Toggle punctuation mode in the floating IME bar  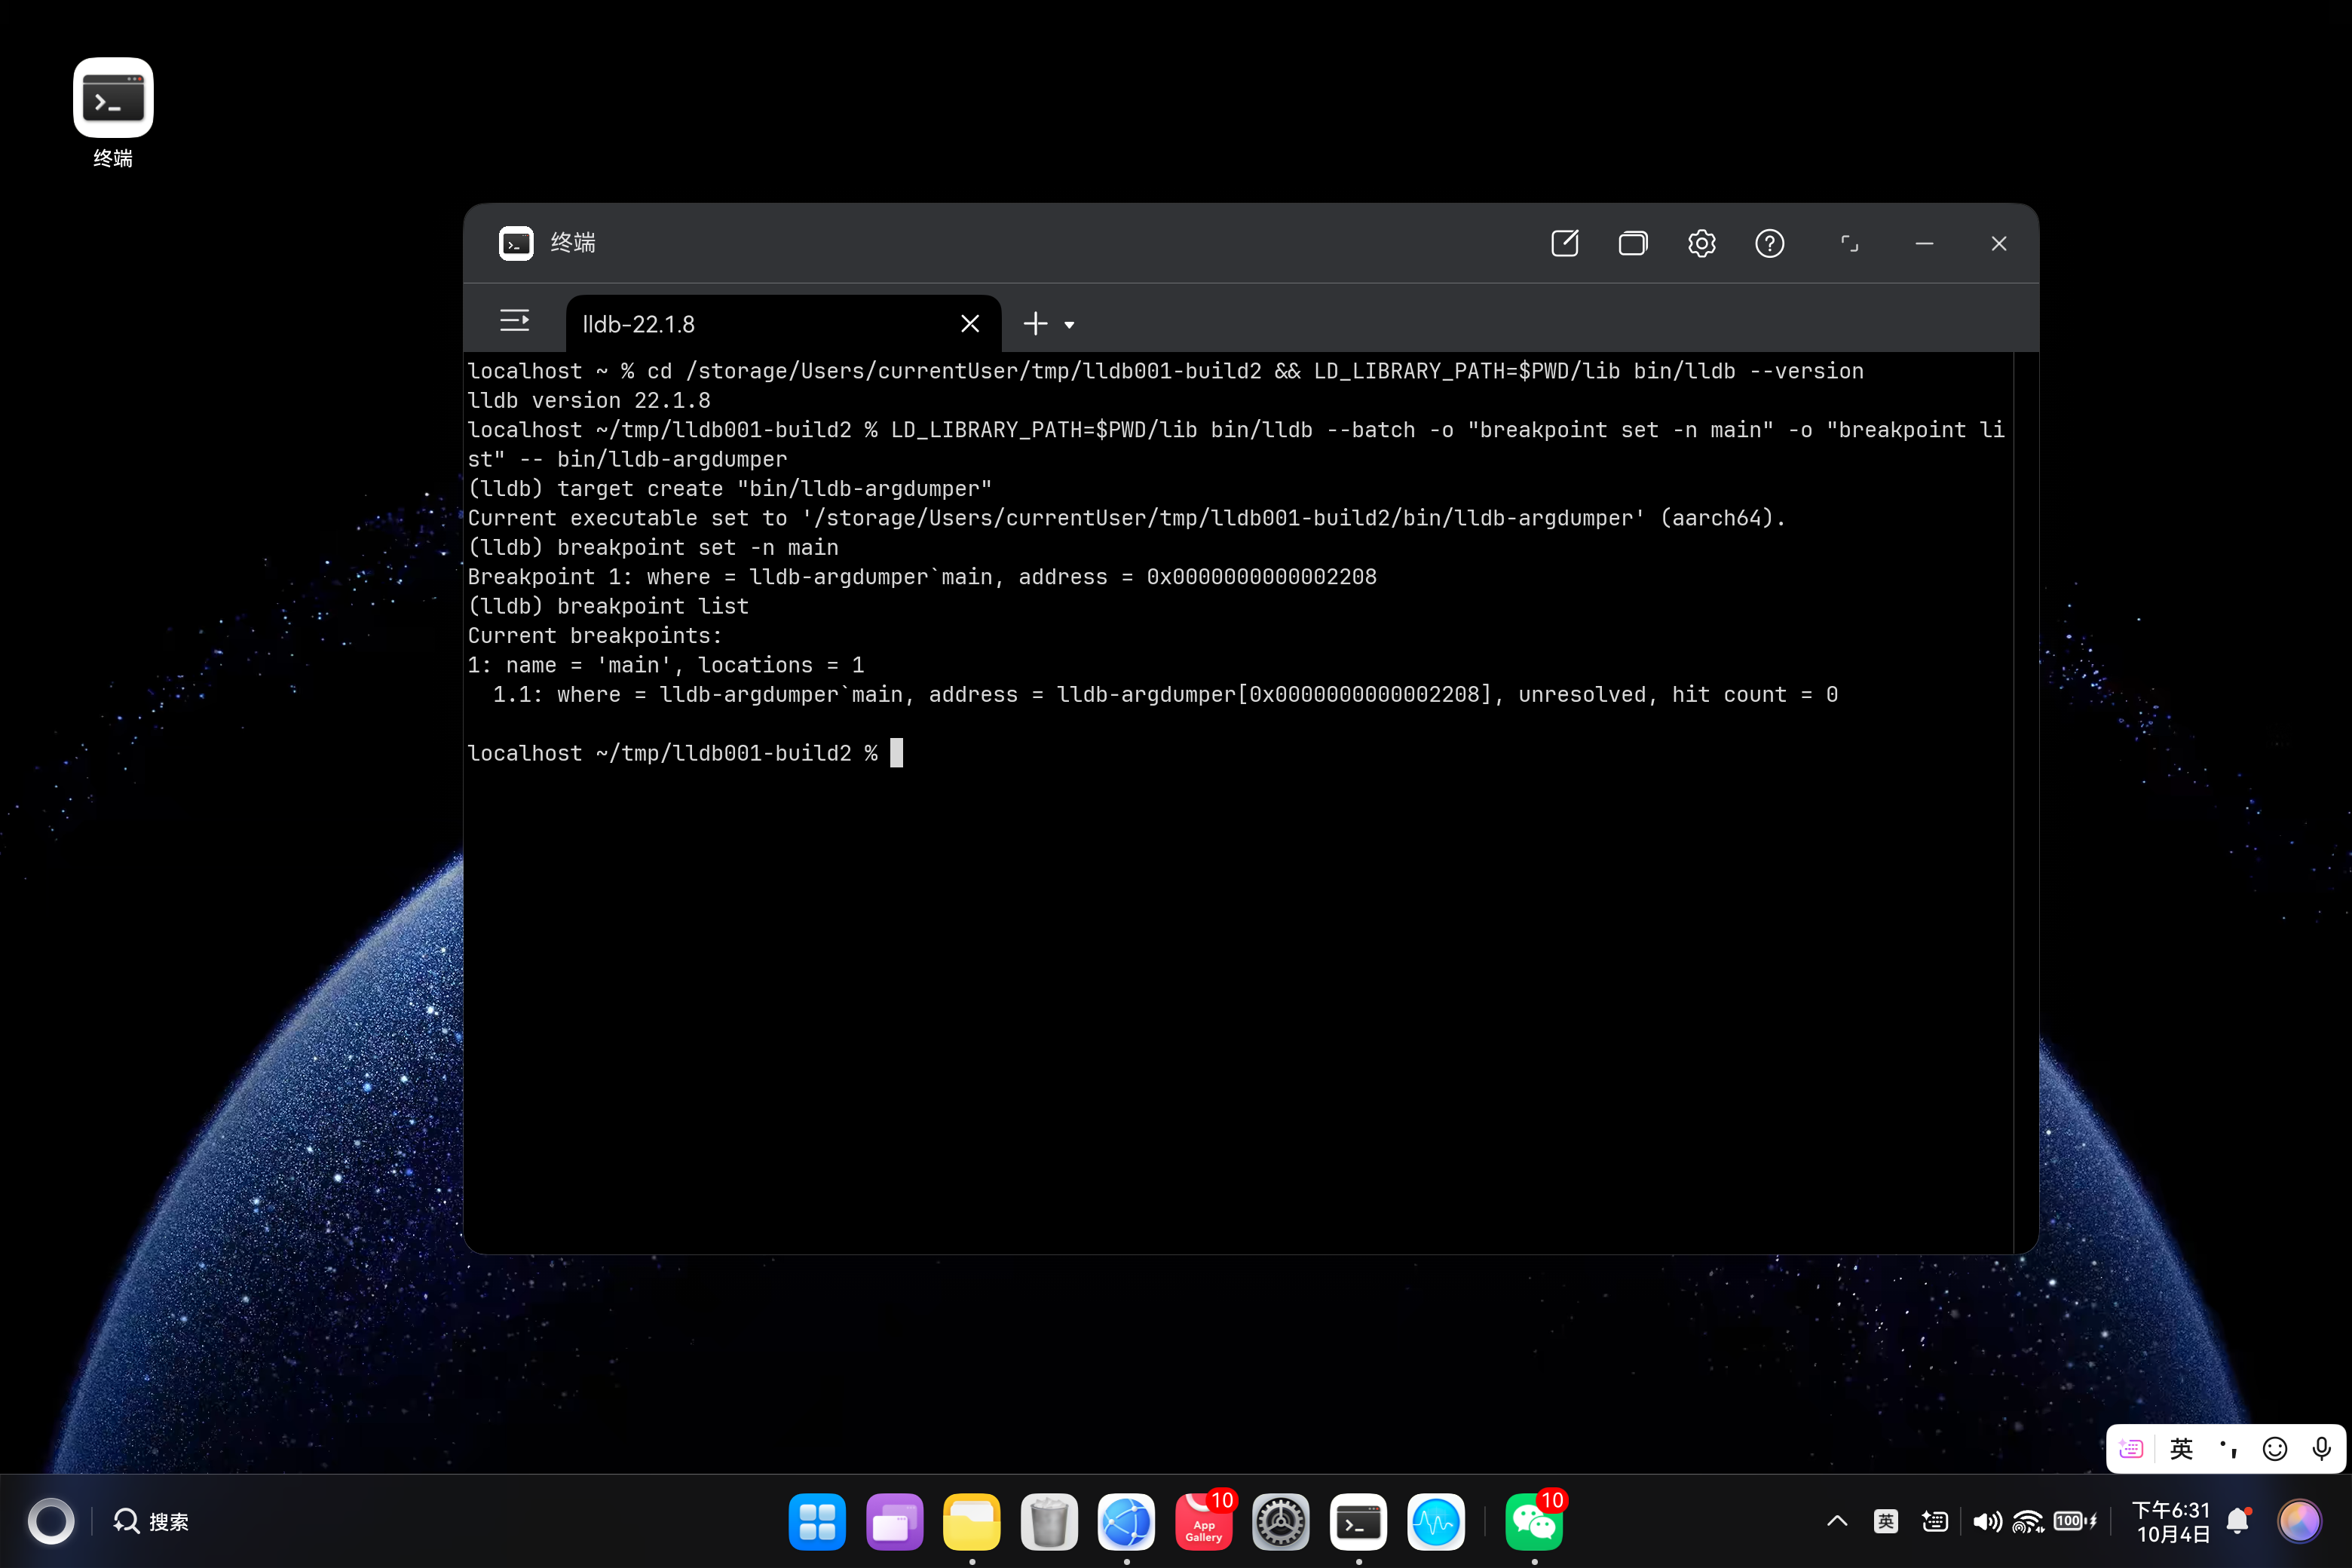(2228, 1448)
